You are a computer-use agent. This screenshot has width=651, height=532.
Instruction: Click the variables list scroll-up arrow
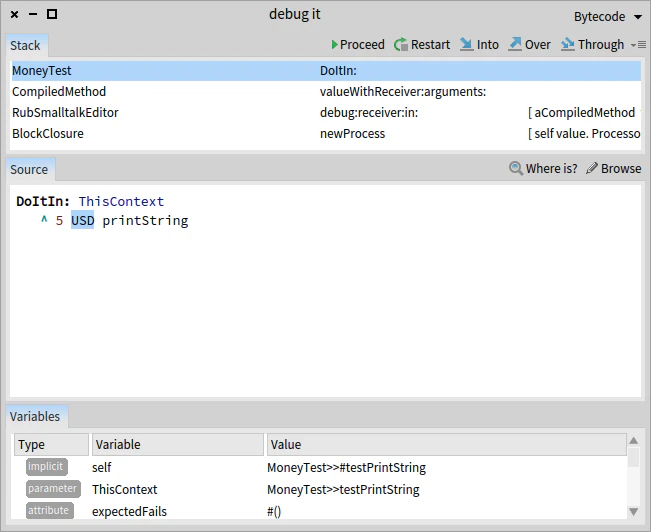[x=634, y=441]
